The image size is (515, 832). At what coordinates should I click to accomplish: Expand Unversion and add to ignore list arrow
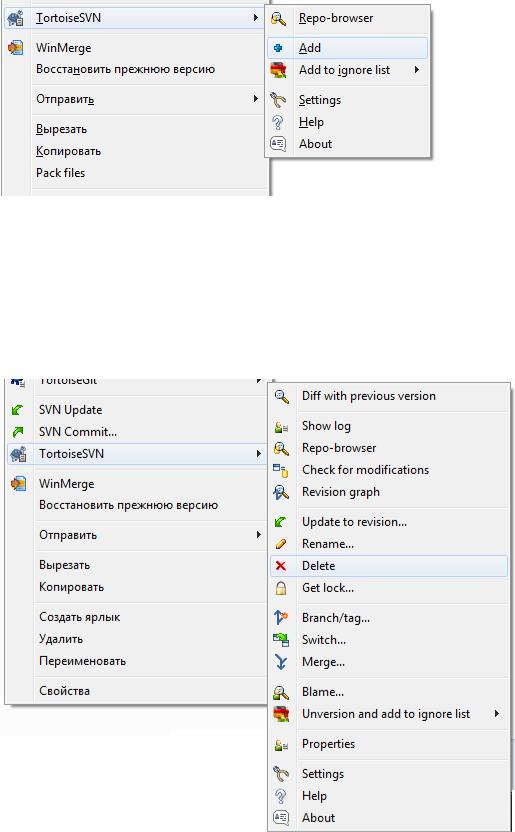(497, 714)
